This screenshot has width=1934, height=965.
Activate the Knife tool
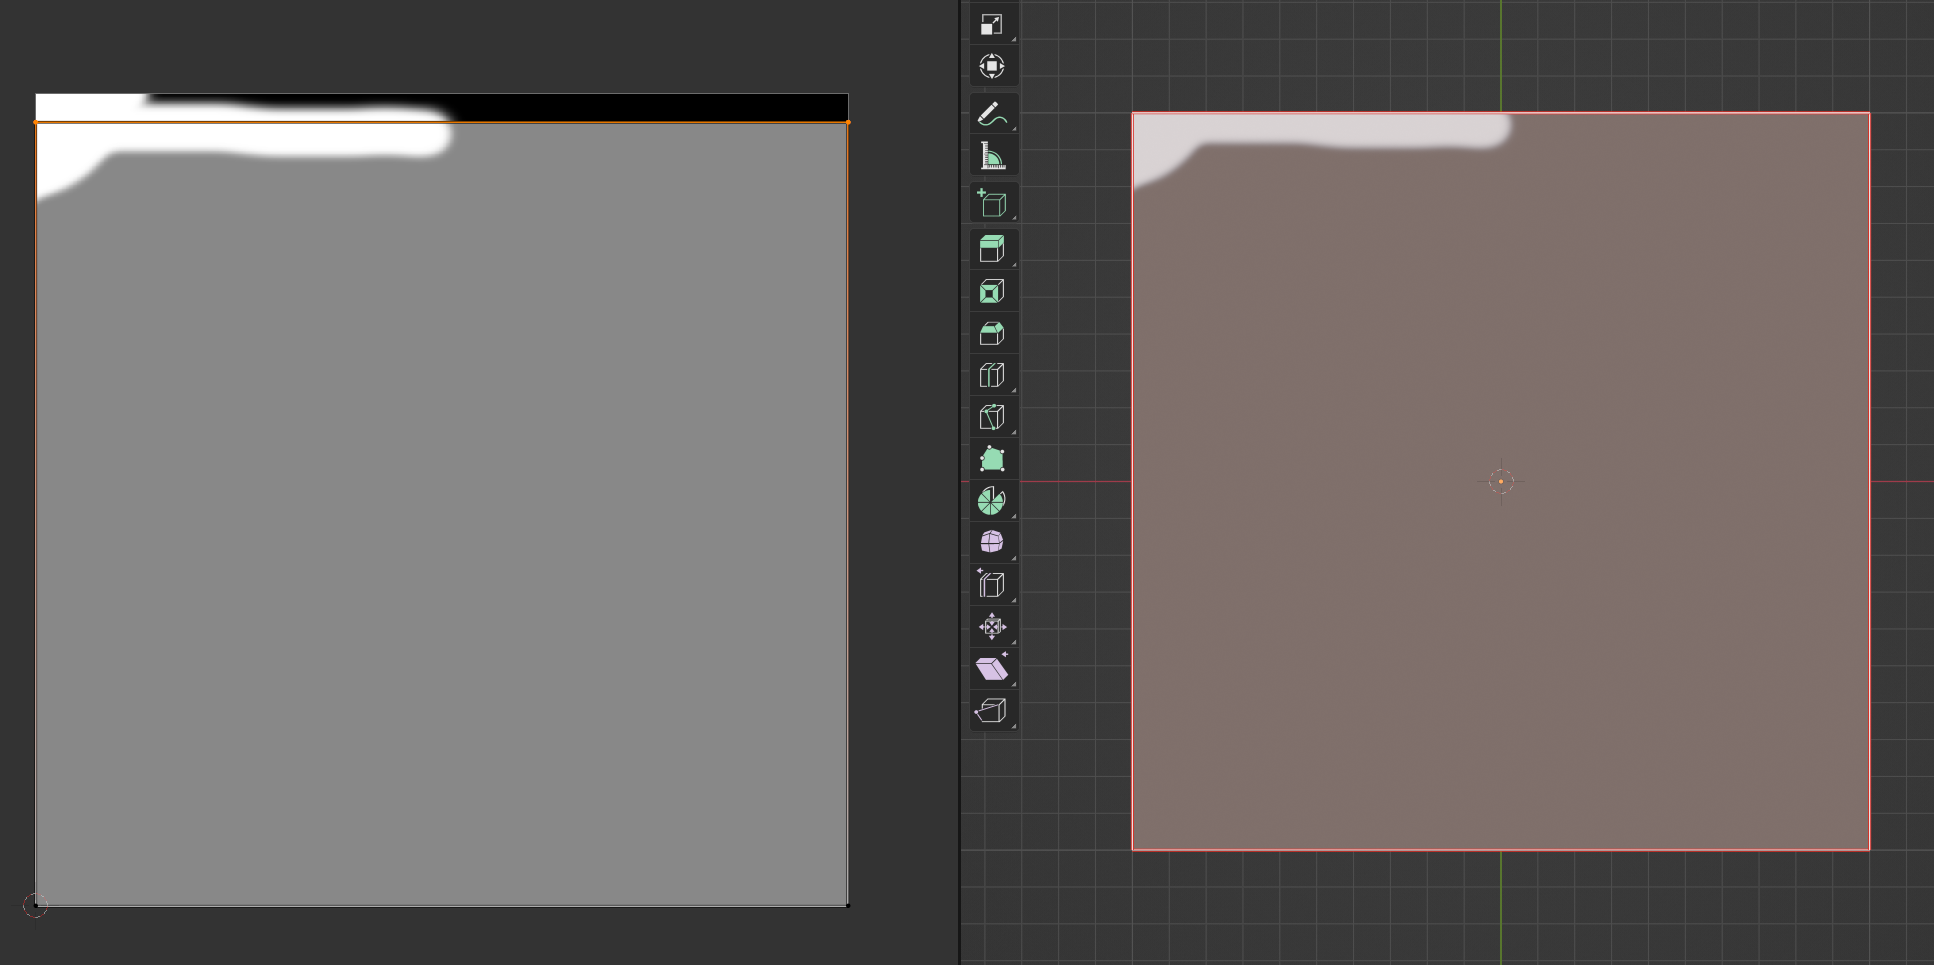point(992,418)
